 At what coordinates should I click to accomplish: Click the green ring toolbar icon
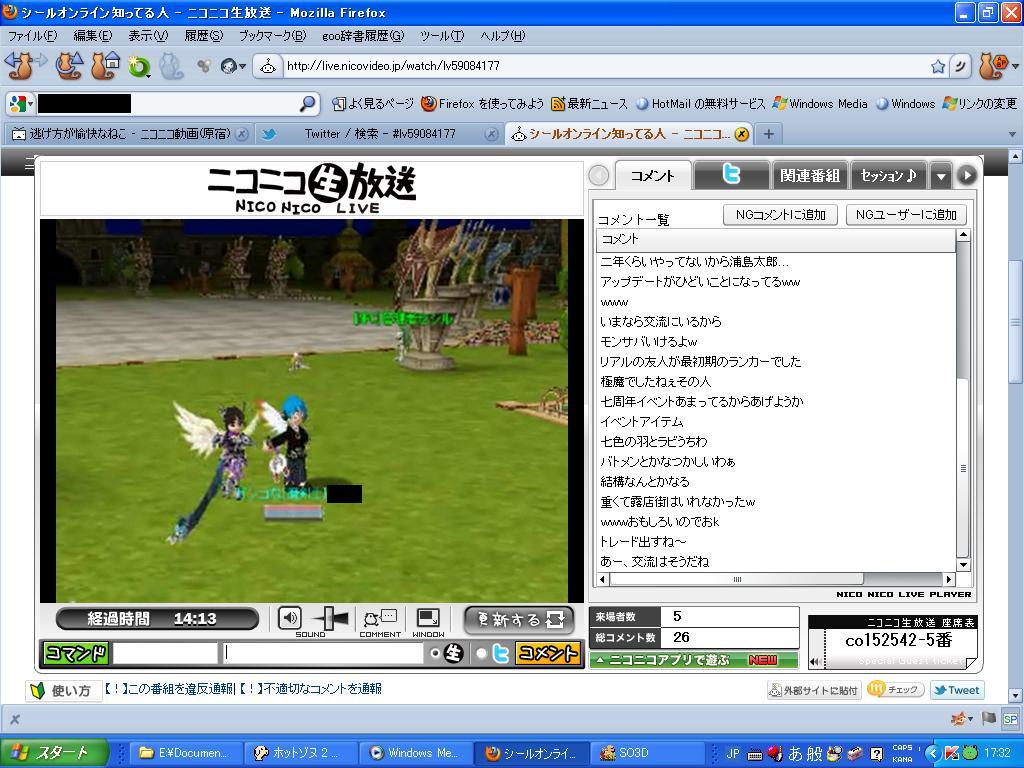139,67
